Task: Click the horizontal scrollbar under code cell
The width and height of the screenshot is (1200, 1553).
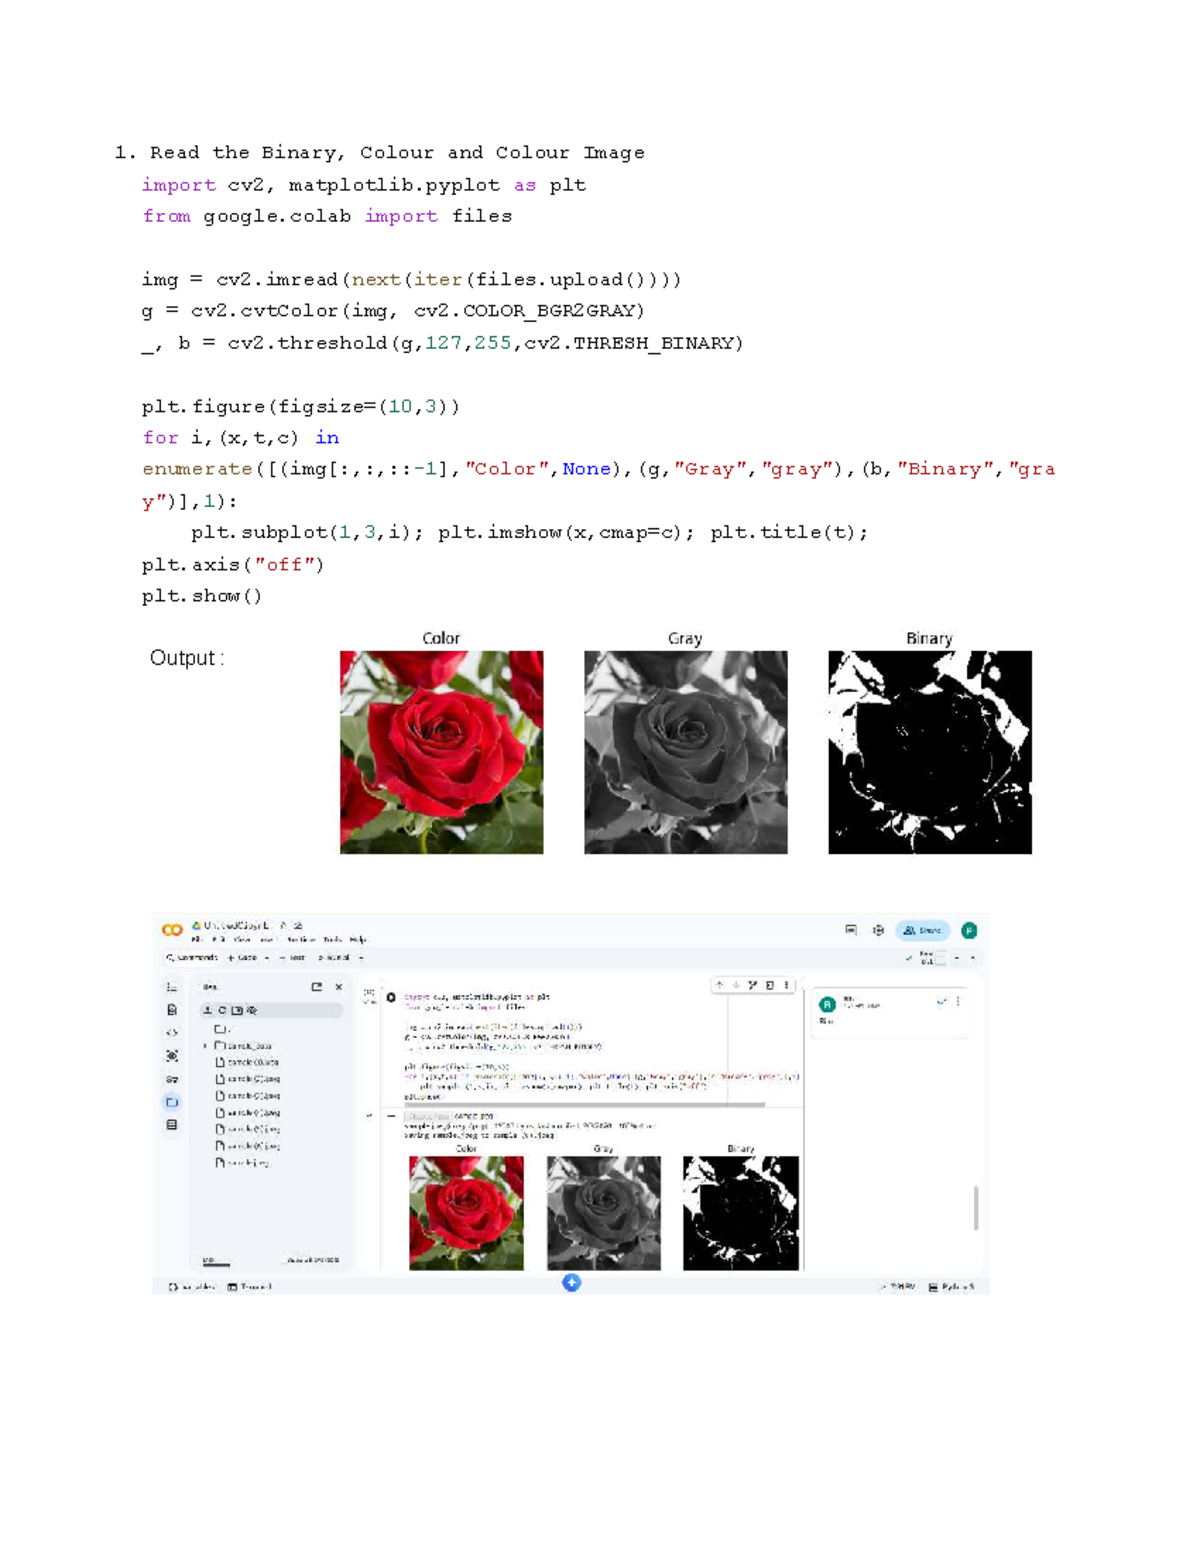Action: (585, 1105)
